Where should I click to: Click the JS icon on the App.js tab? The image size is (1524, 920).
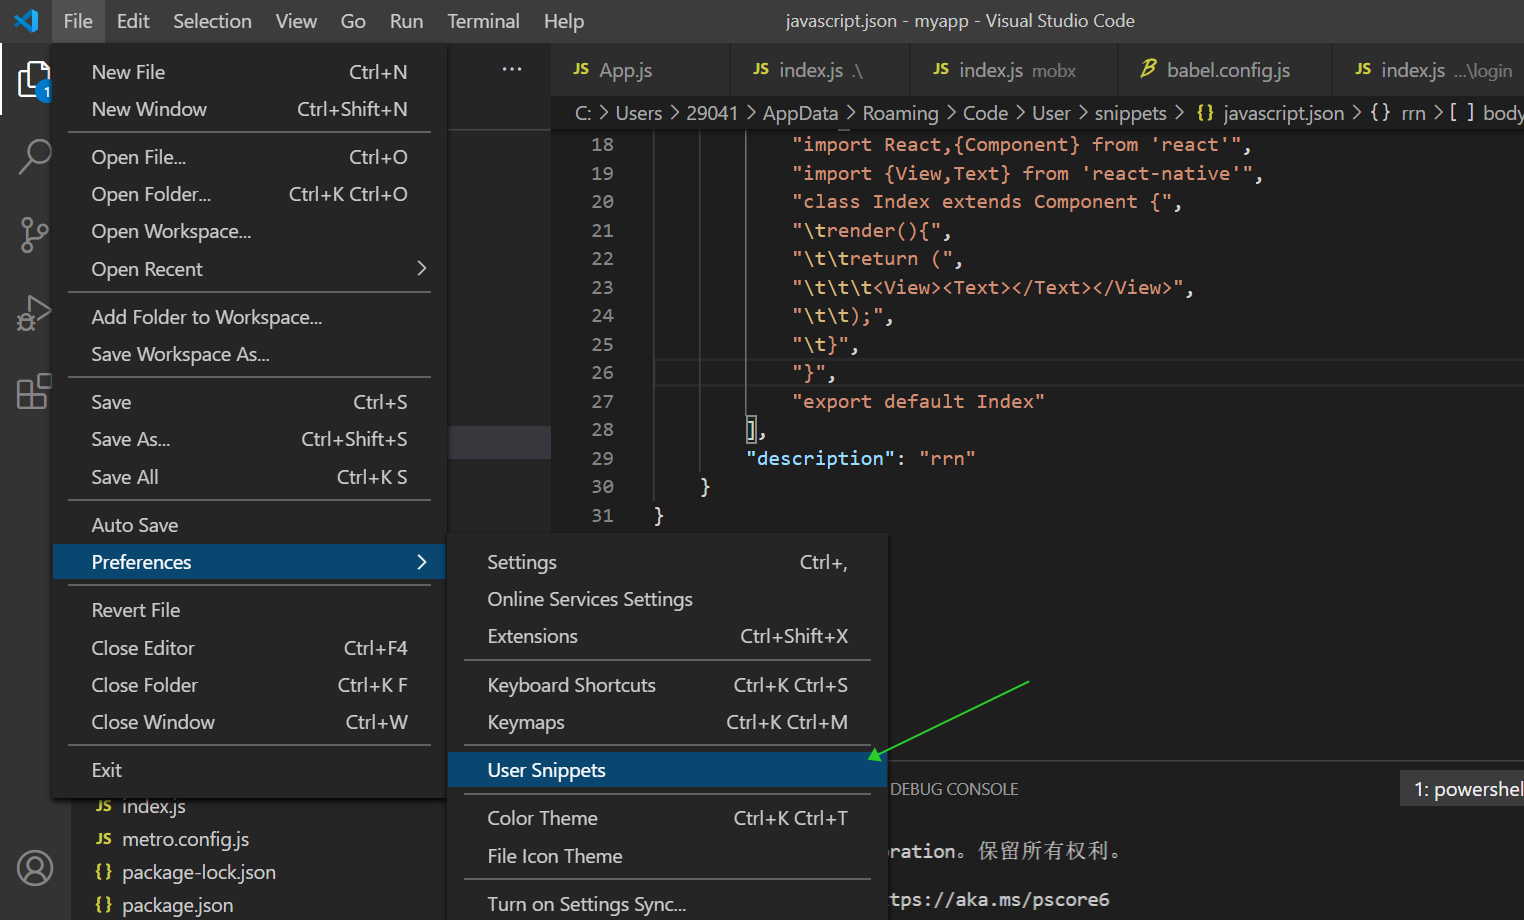point(581,70)
